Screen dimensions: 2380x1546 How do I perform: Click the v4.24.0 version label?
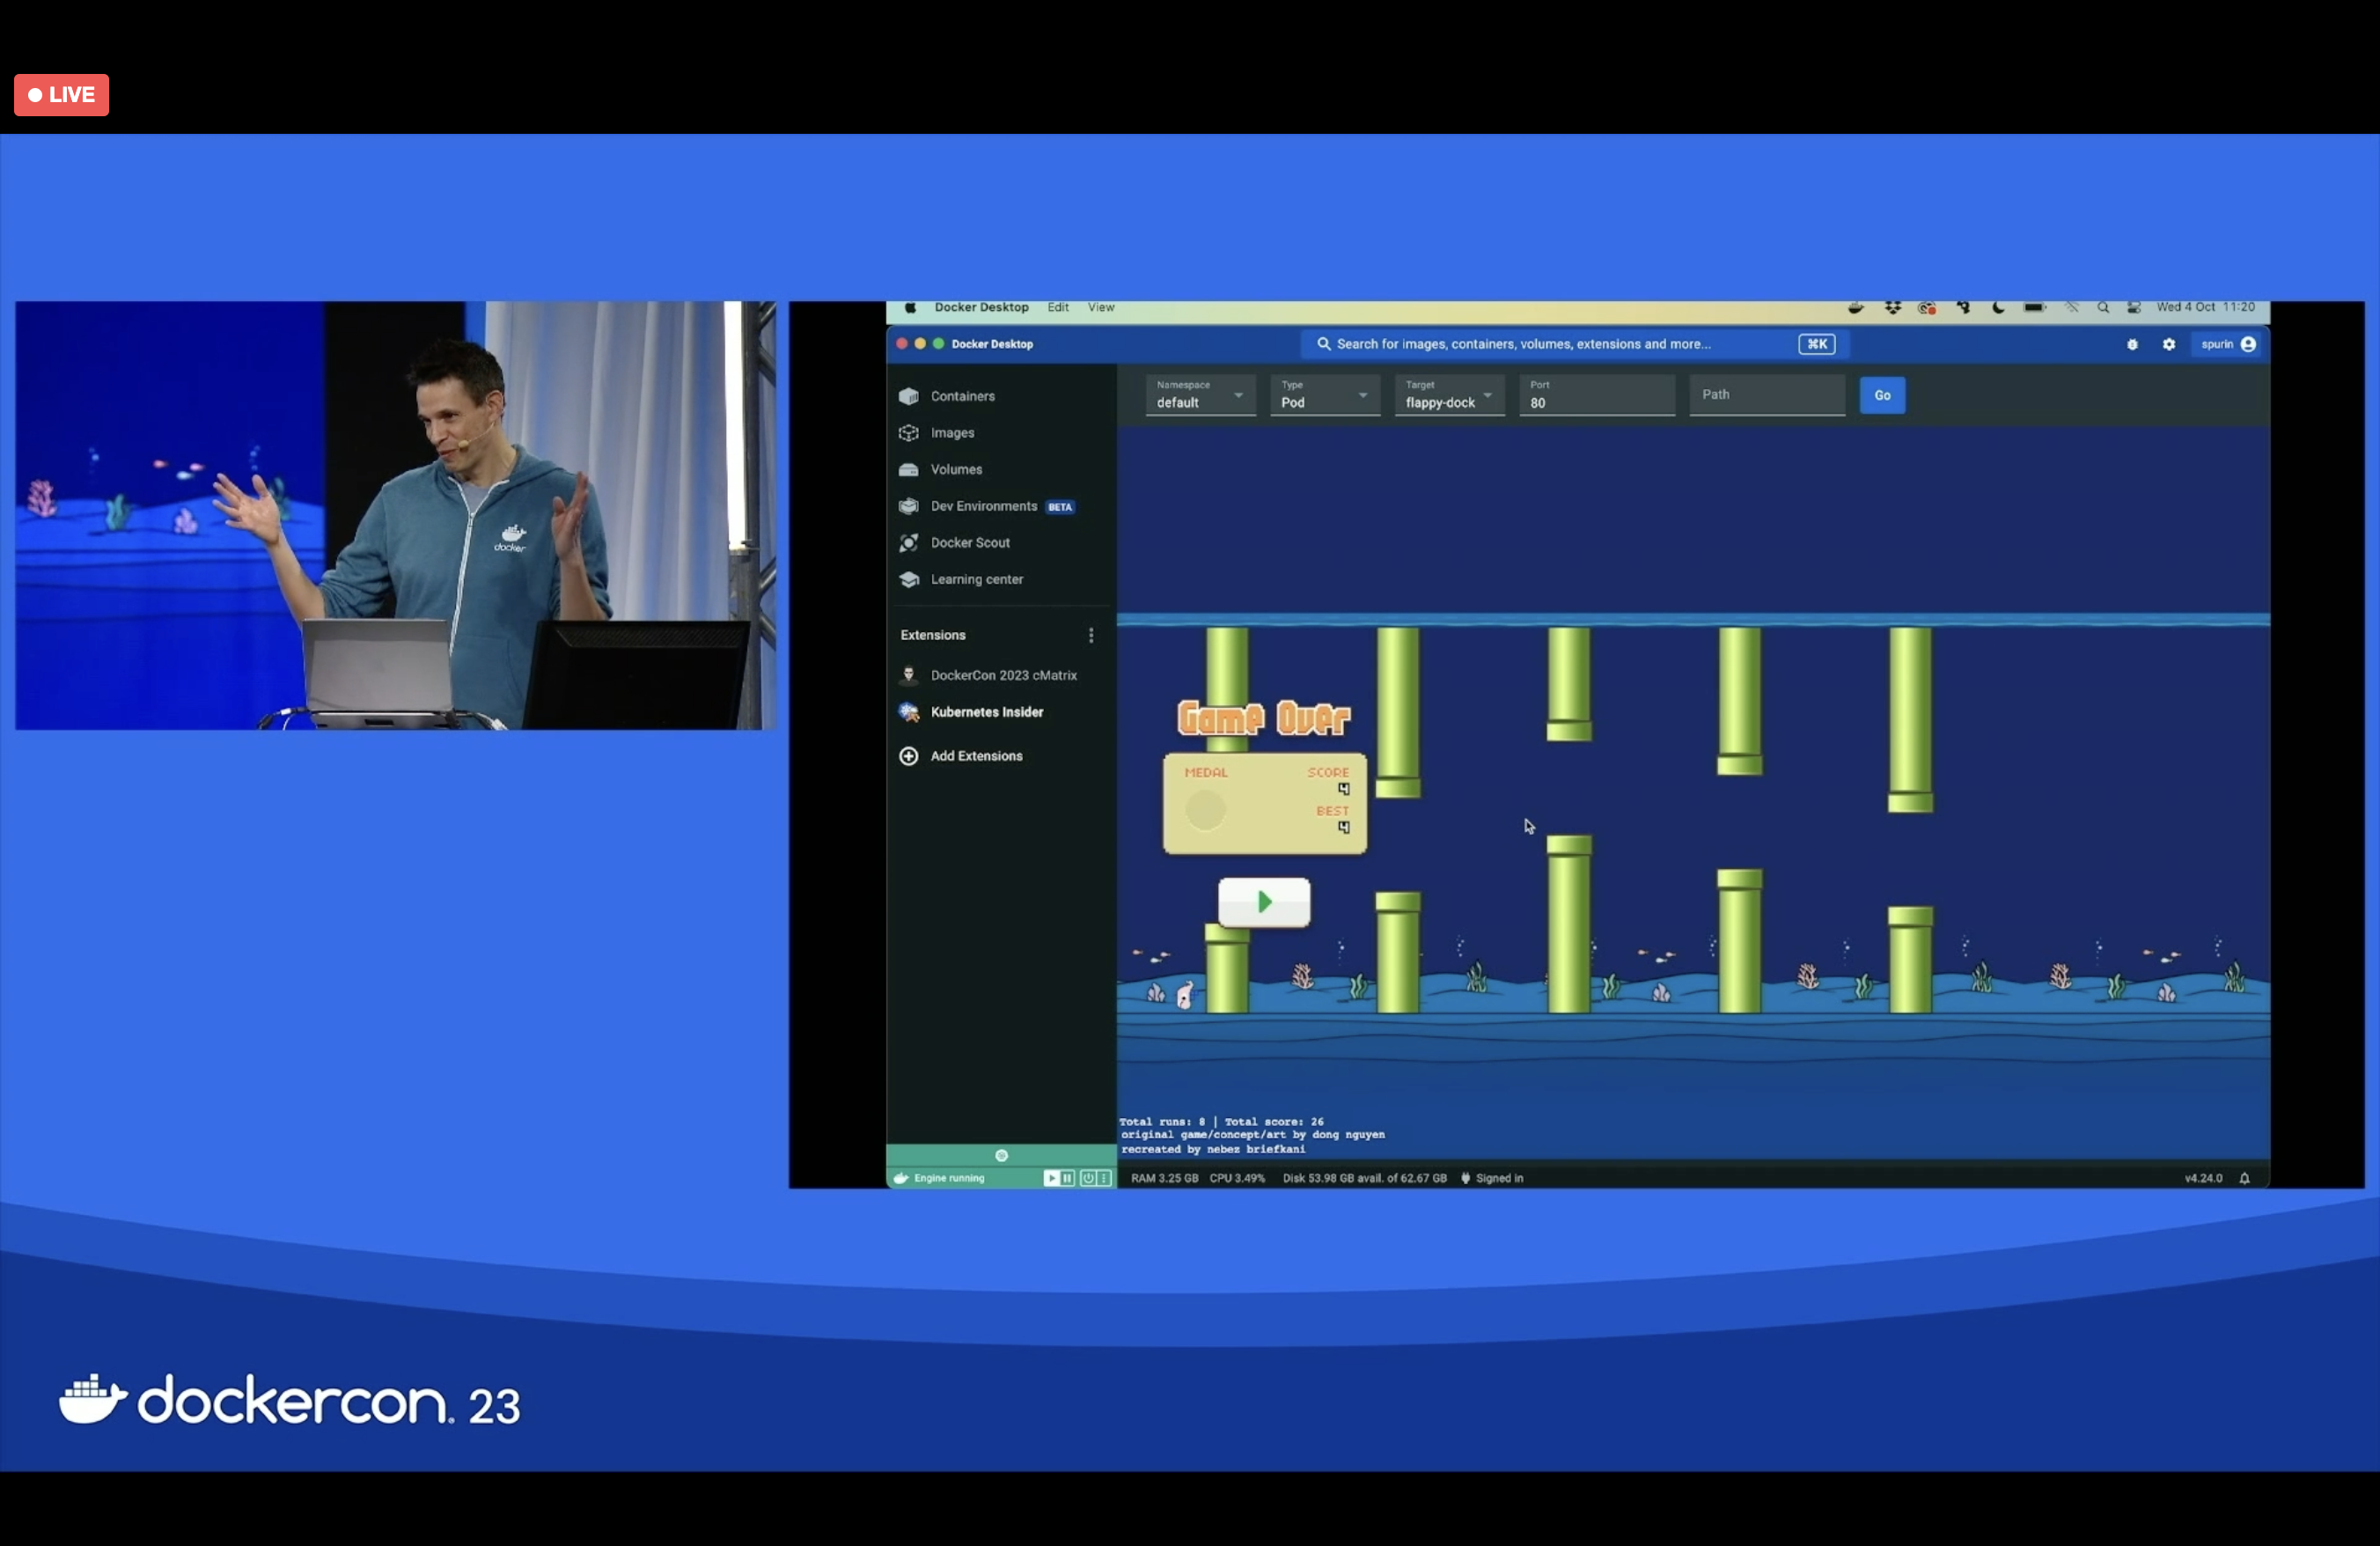[2203, 1178]
